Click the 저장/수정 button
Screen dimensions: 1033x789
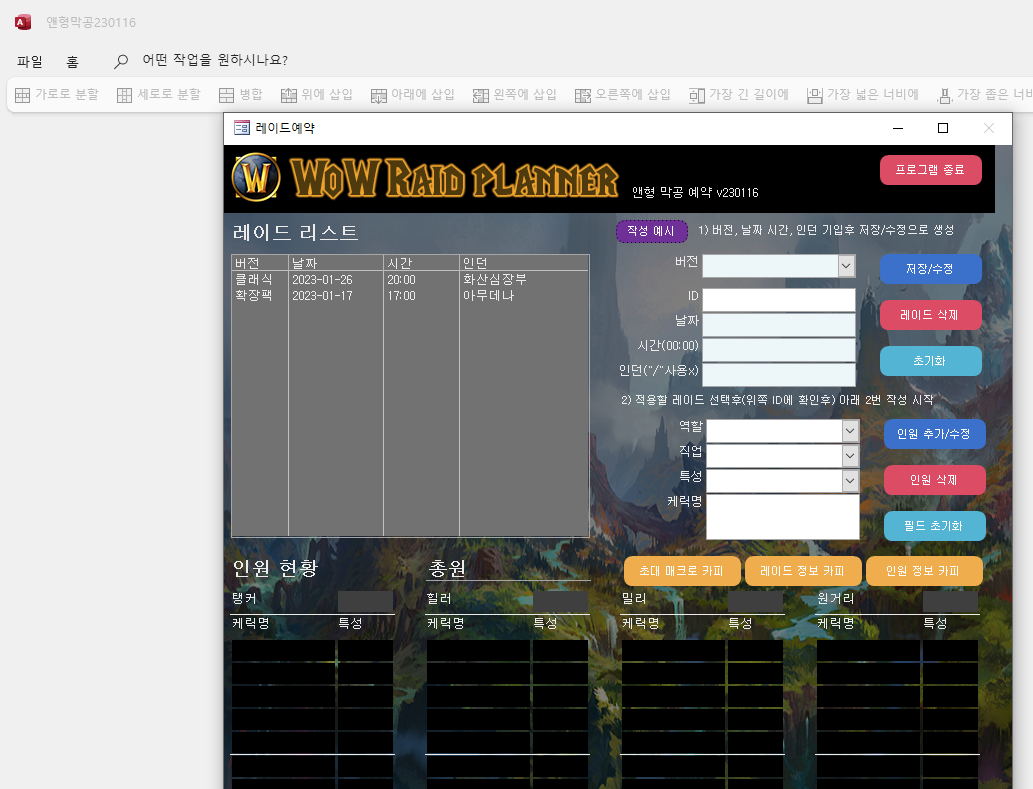pyautogui.click(x=930, y=269)
